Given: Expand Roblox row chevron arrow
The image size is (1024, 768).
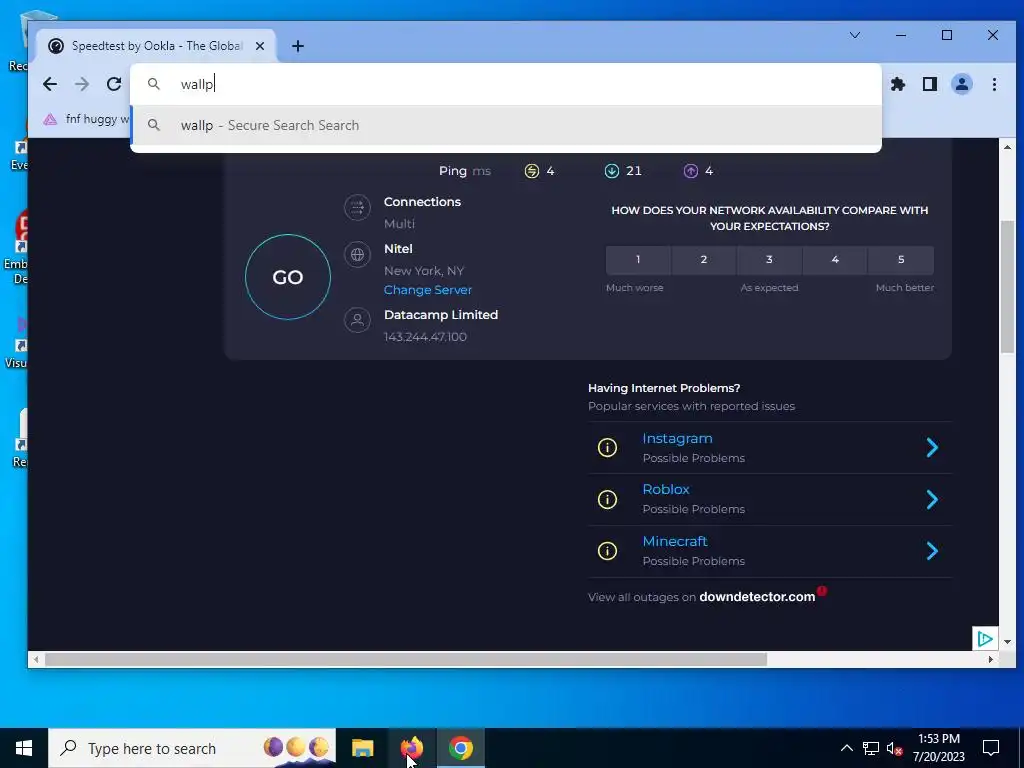Looking at the screenshot, I should coord(932,500).
